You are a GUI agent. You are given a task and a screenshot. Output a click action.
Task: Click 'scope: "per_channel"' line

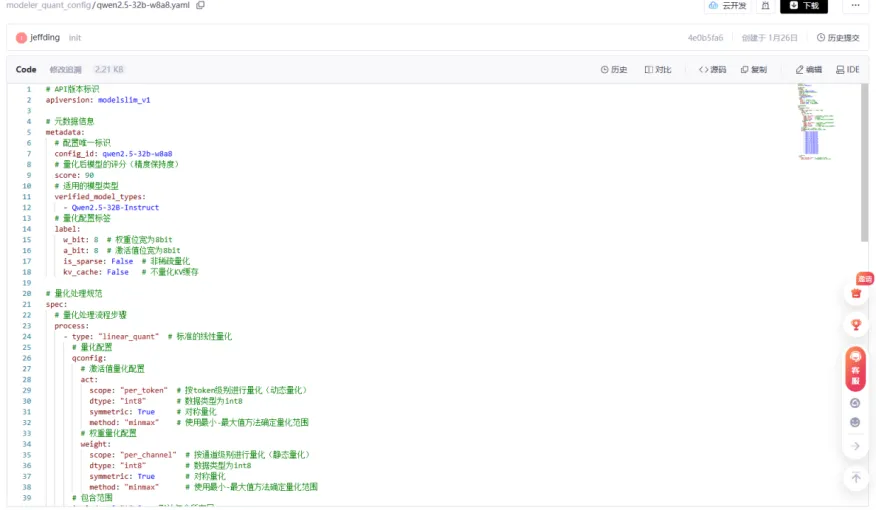pos(199,455)
